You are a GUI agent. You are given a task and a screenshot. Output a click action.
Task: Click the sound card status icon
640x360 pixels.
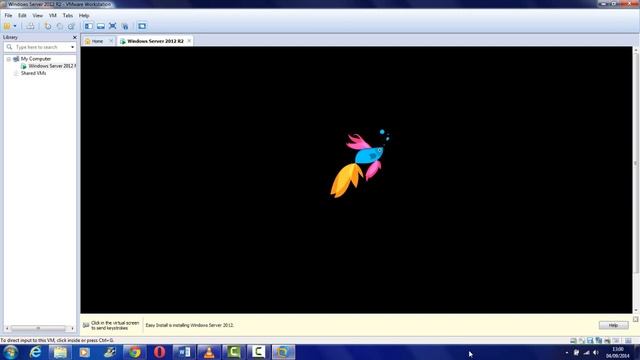(616, 340)
